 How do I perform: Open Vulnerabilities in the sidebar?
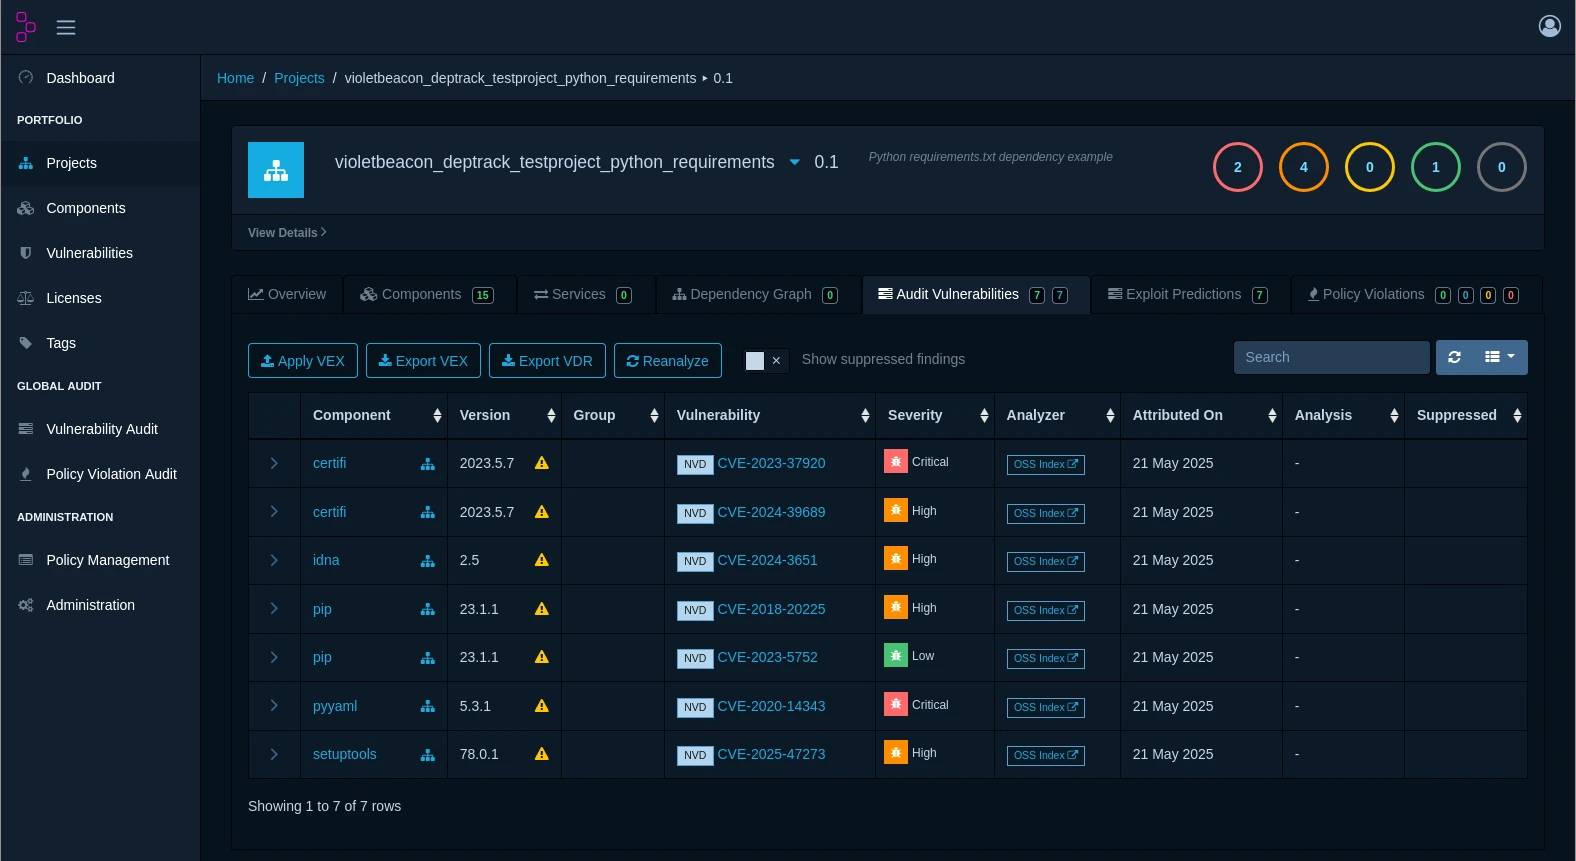pyautogui.click(x=100, y=253)
